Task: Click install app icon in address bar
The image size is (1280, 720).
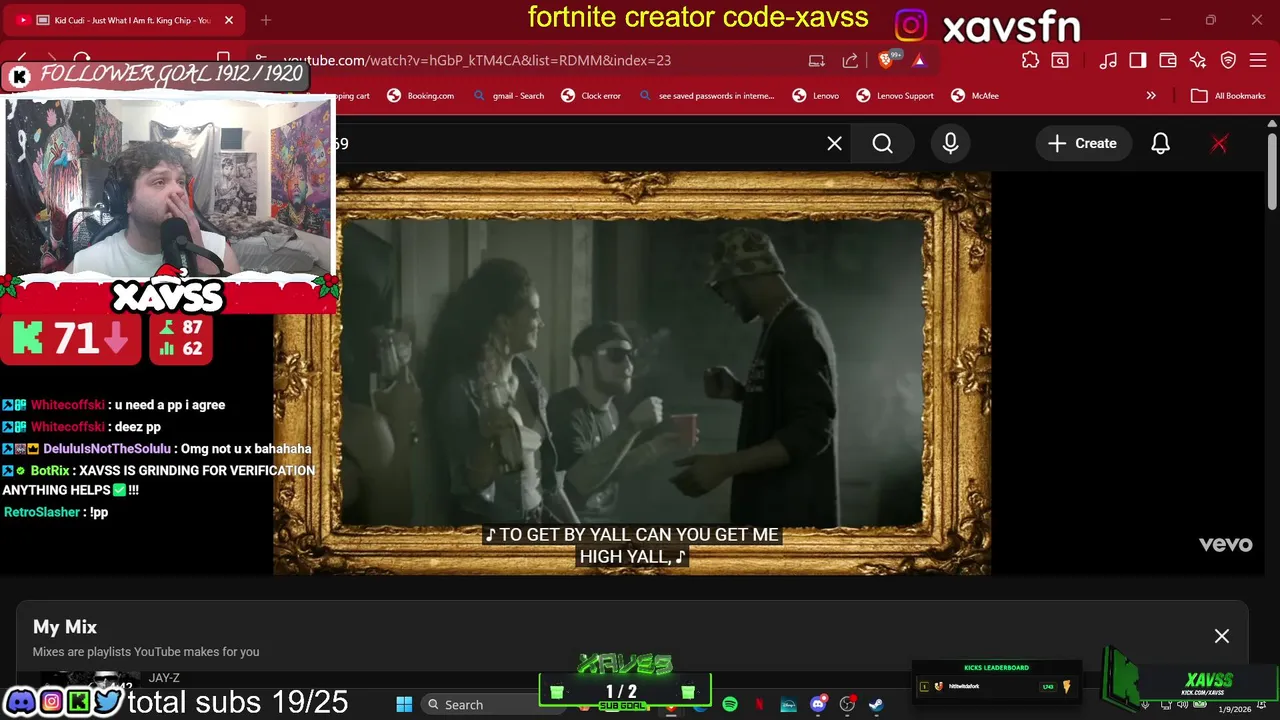Action: pyautogui.click(x=817, y=60)
